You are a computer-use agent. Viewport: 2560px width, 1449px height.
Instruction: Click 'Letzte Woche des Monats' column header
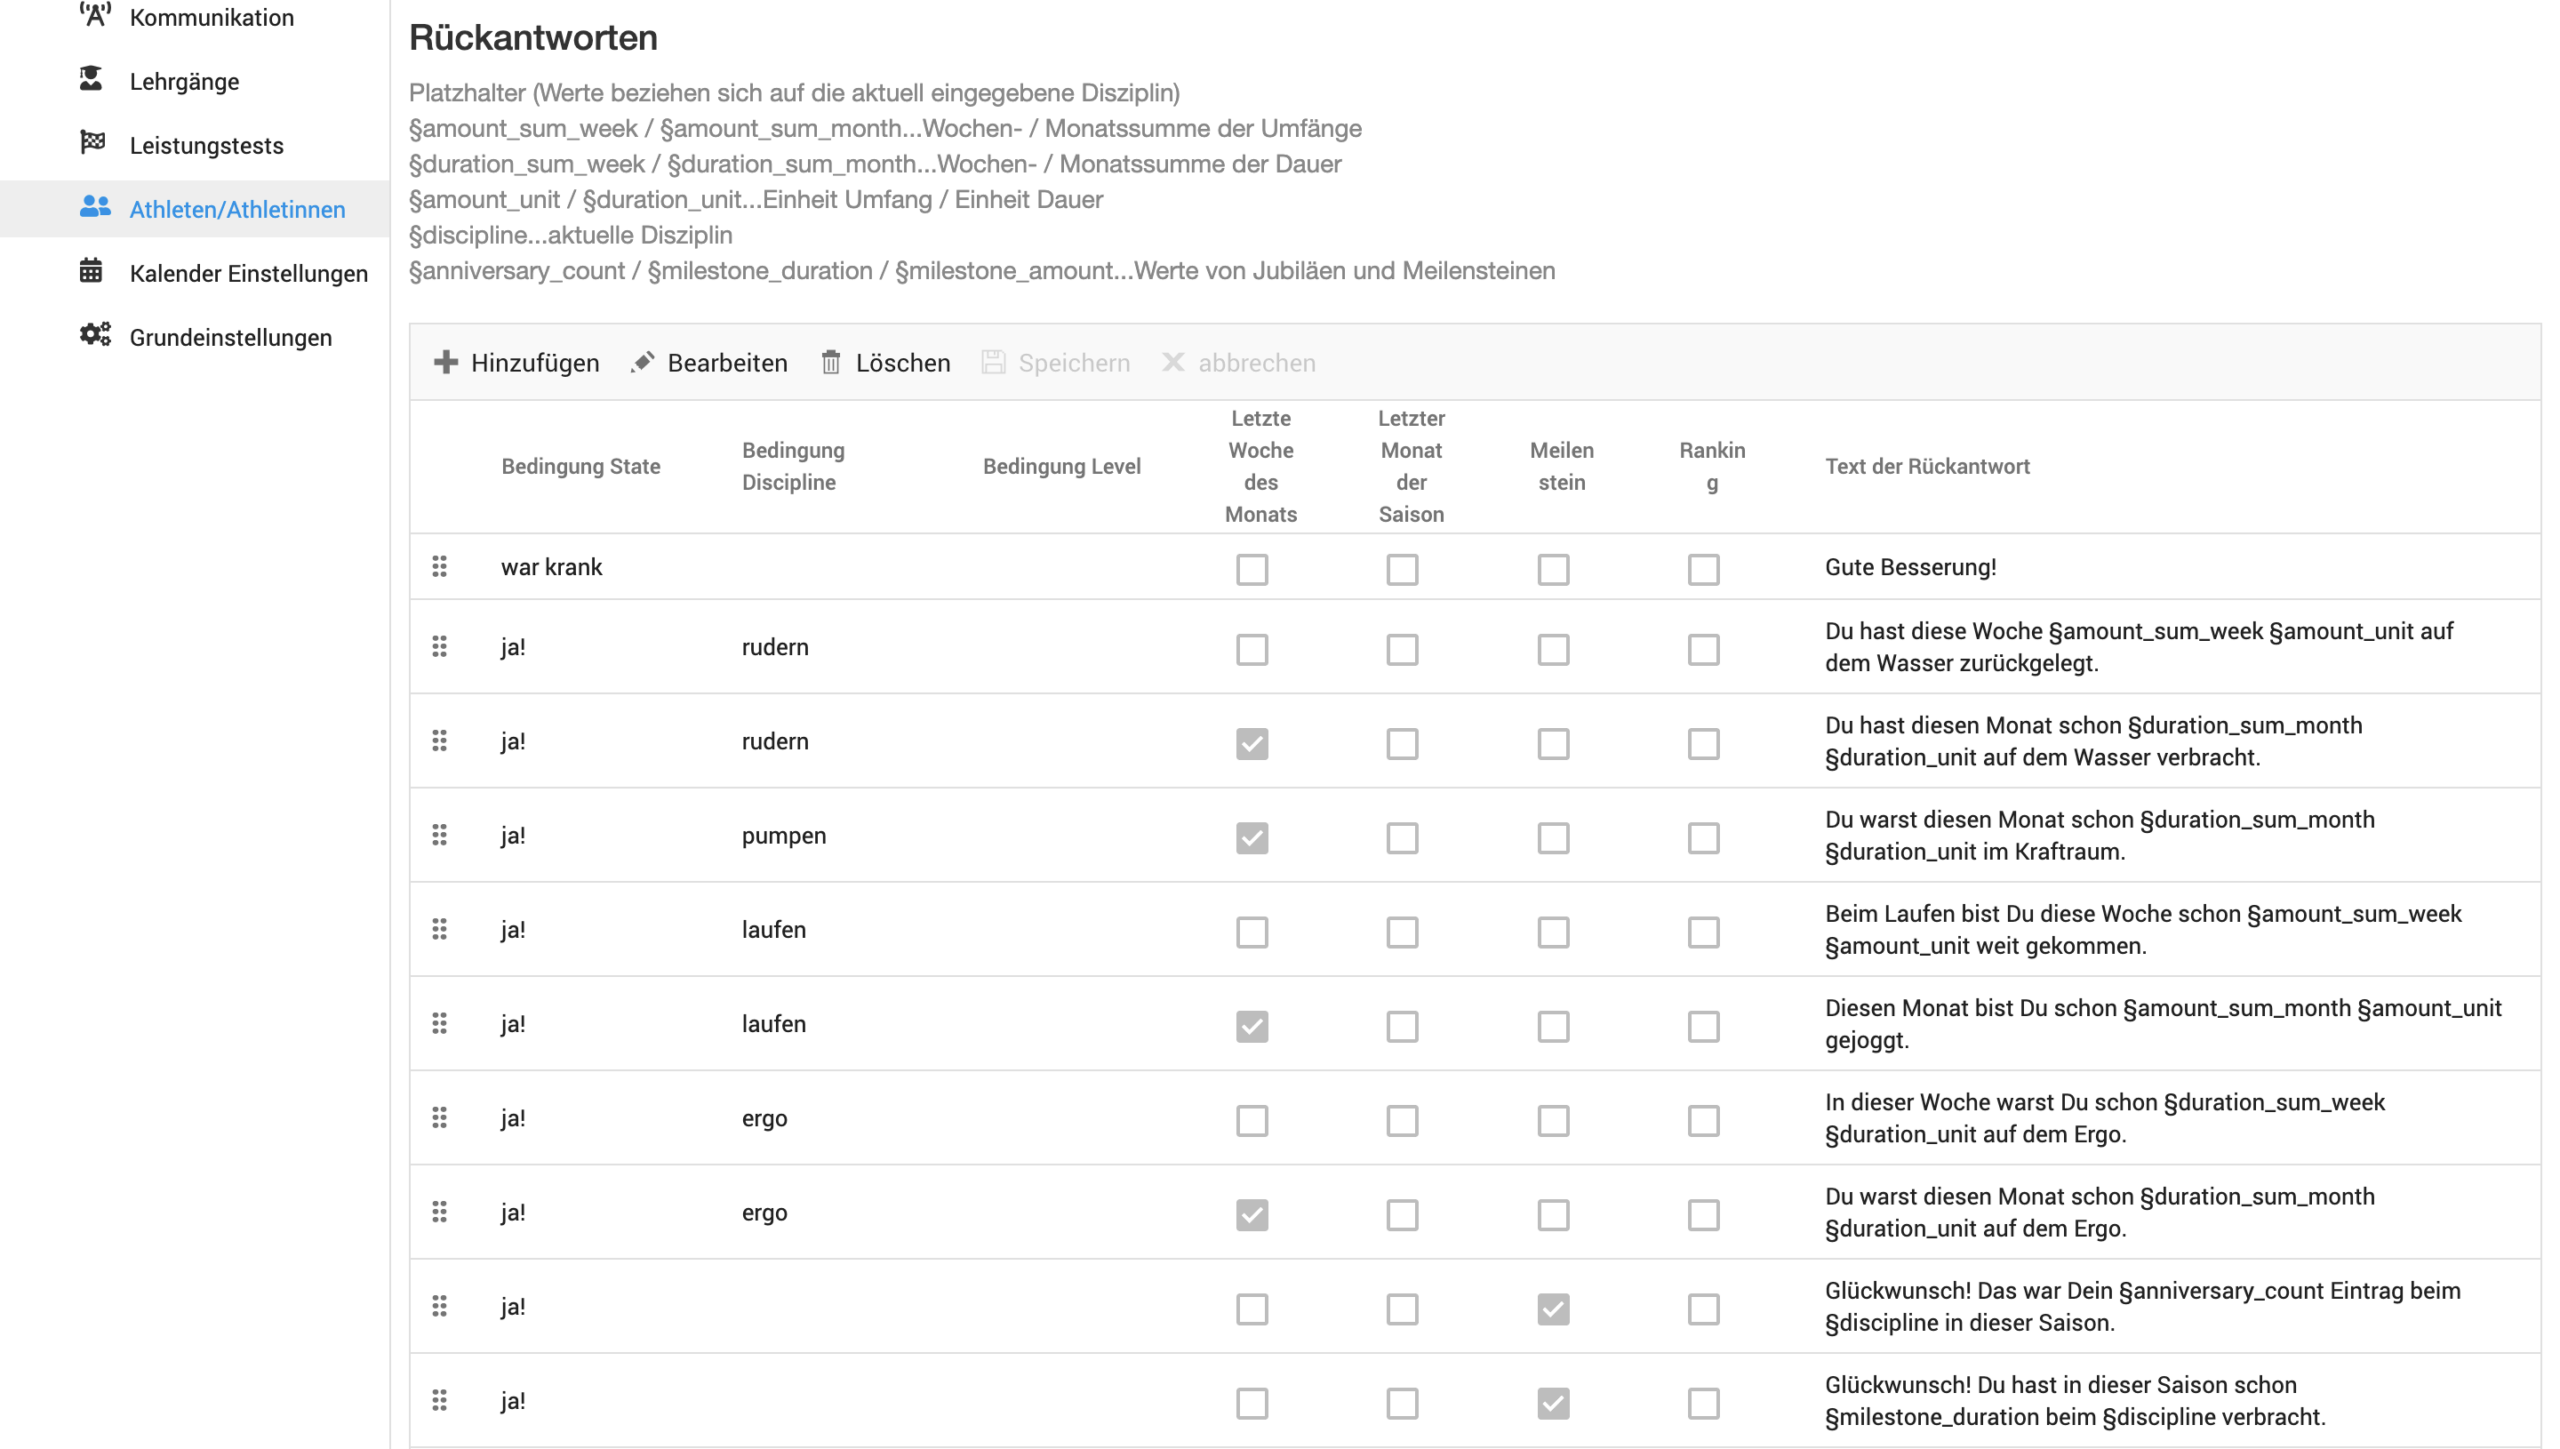(x=1260, y=466)
